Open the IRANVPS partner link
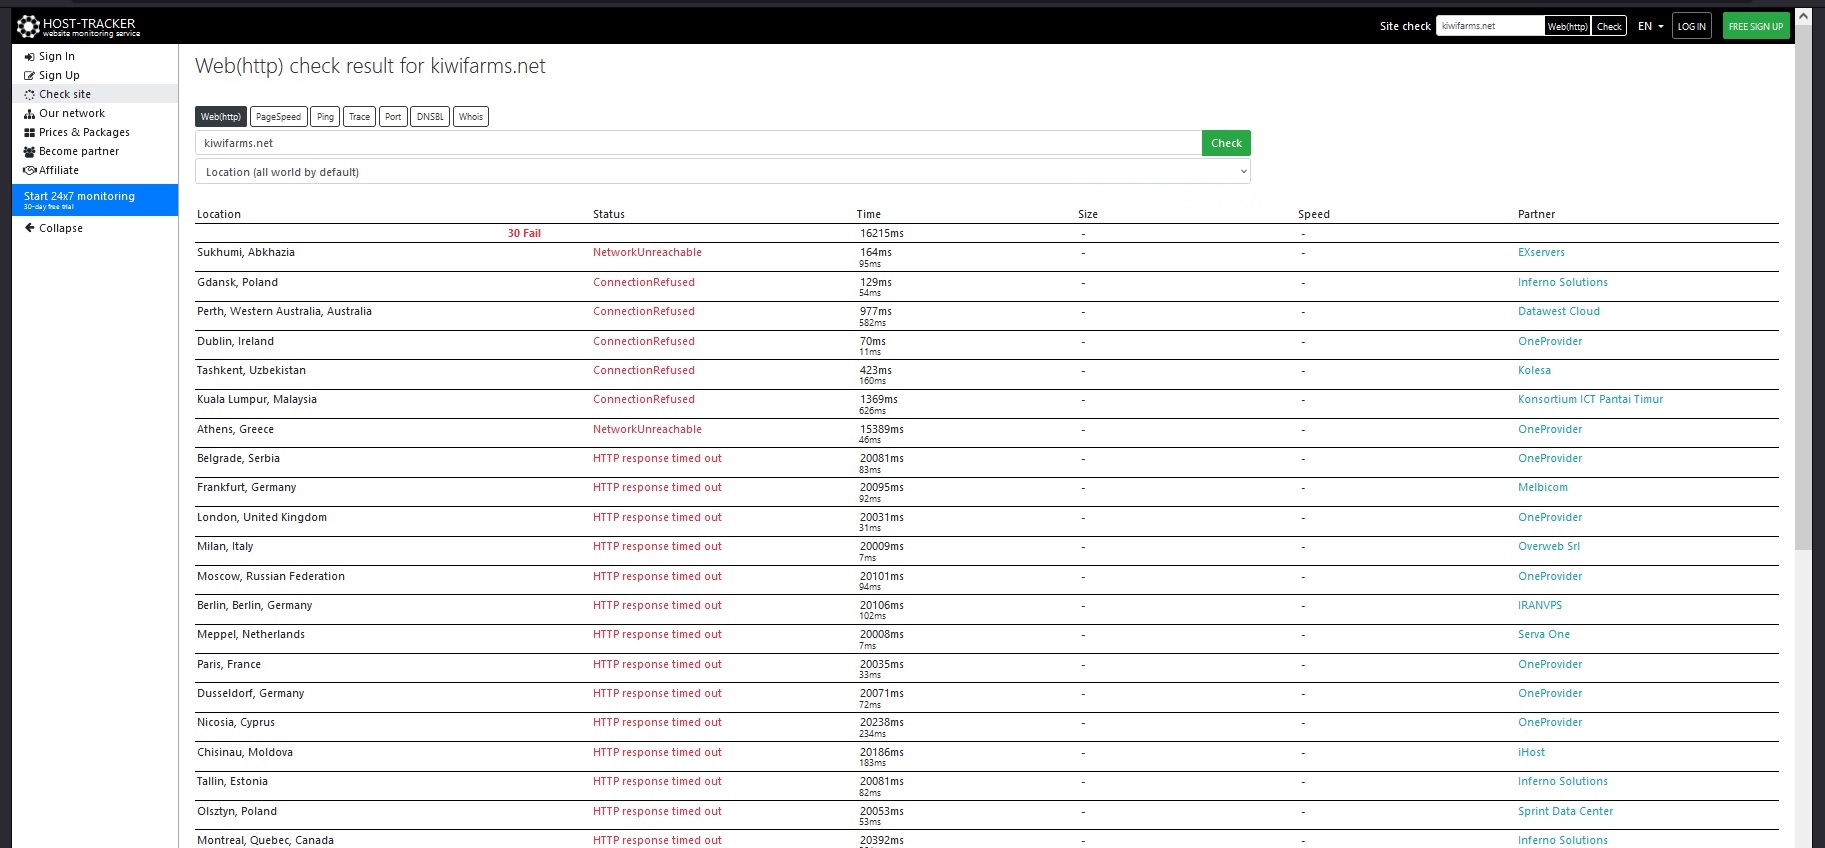 tap(1540, 606)
